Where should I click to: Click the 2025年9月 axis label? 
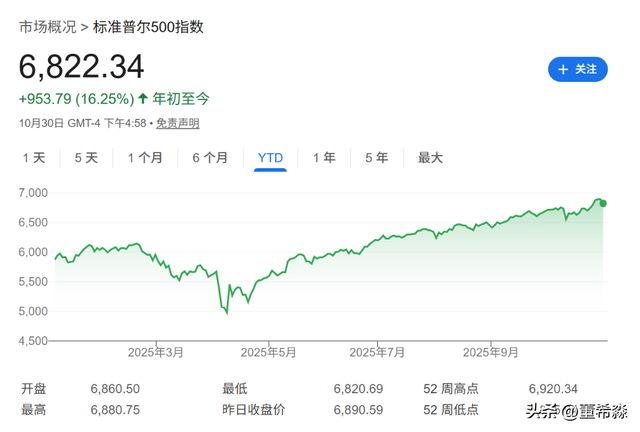(x=490, y=352)
